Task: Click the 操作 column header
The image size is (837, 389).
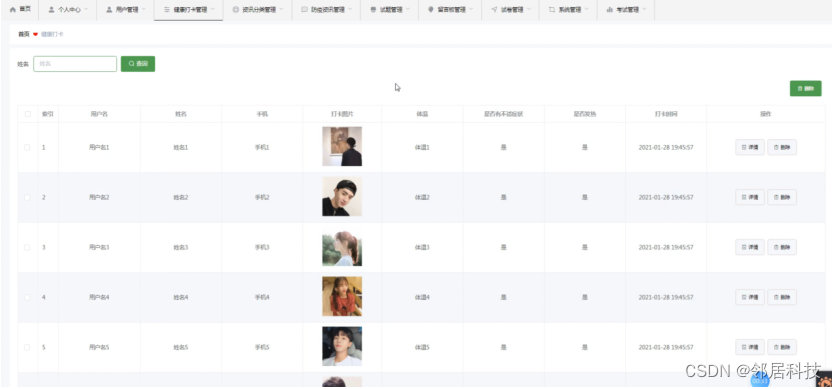Action: click(x=766, y=114)
